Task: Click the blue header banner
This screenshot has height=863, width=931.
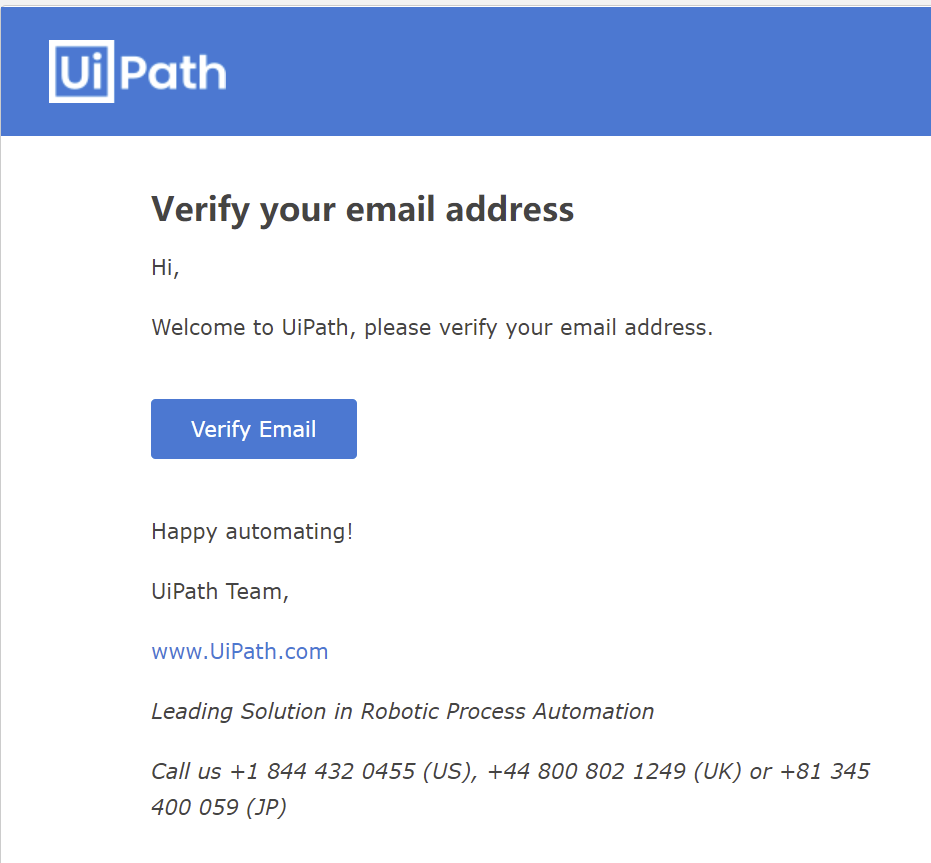Action: pos(600,70)
